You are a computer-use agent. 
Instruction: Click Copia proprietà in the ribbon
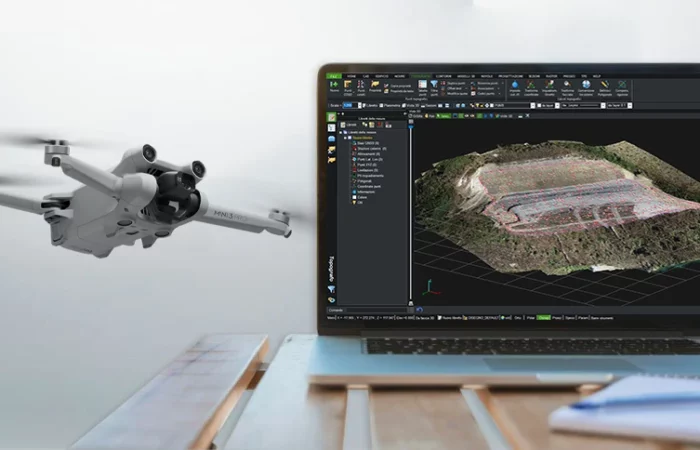[397, 86]
